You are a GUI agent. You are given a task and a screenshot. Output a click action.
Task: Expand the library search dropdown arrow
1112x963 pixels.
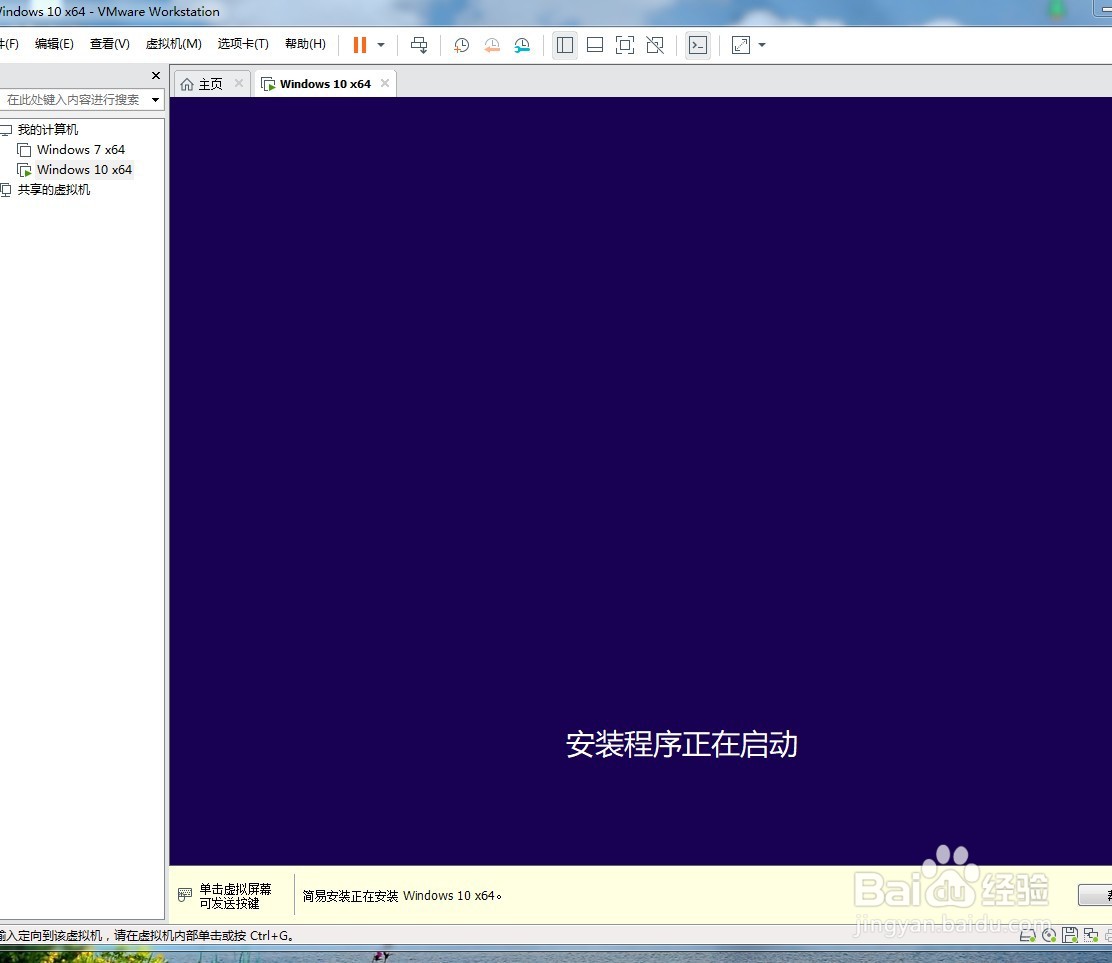click(x=155, y=100)
